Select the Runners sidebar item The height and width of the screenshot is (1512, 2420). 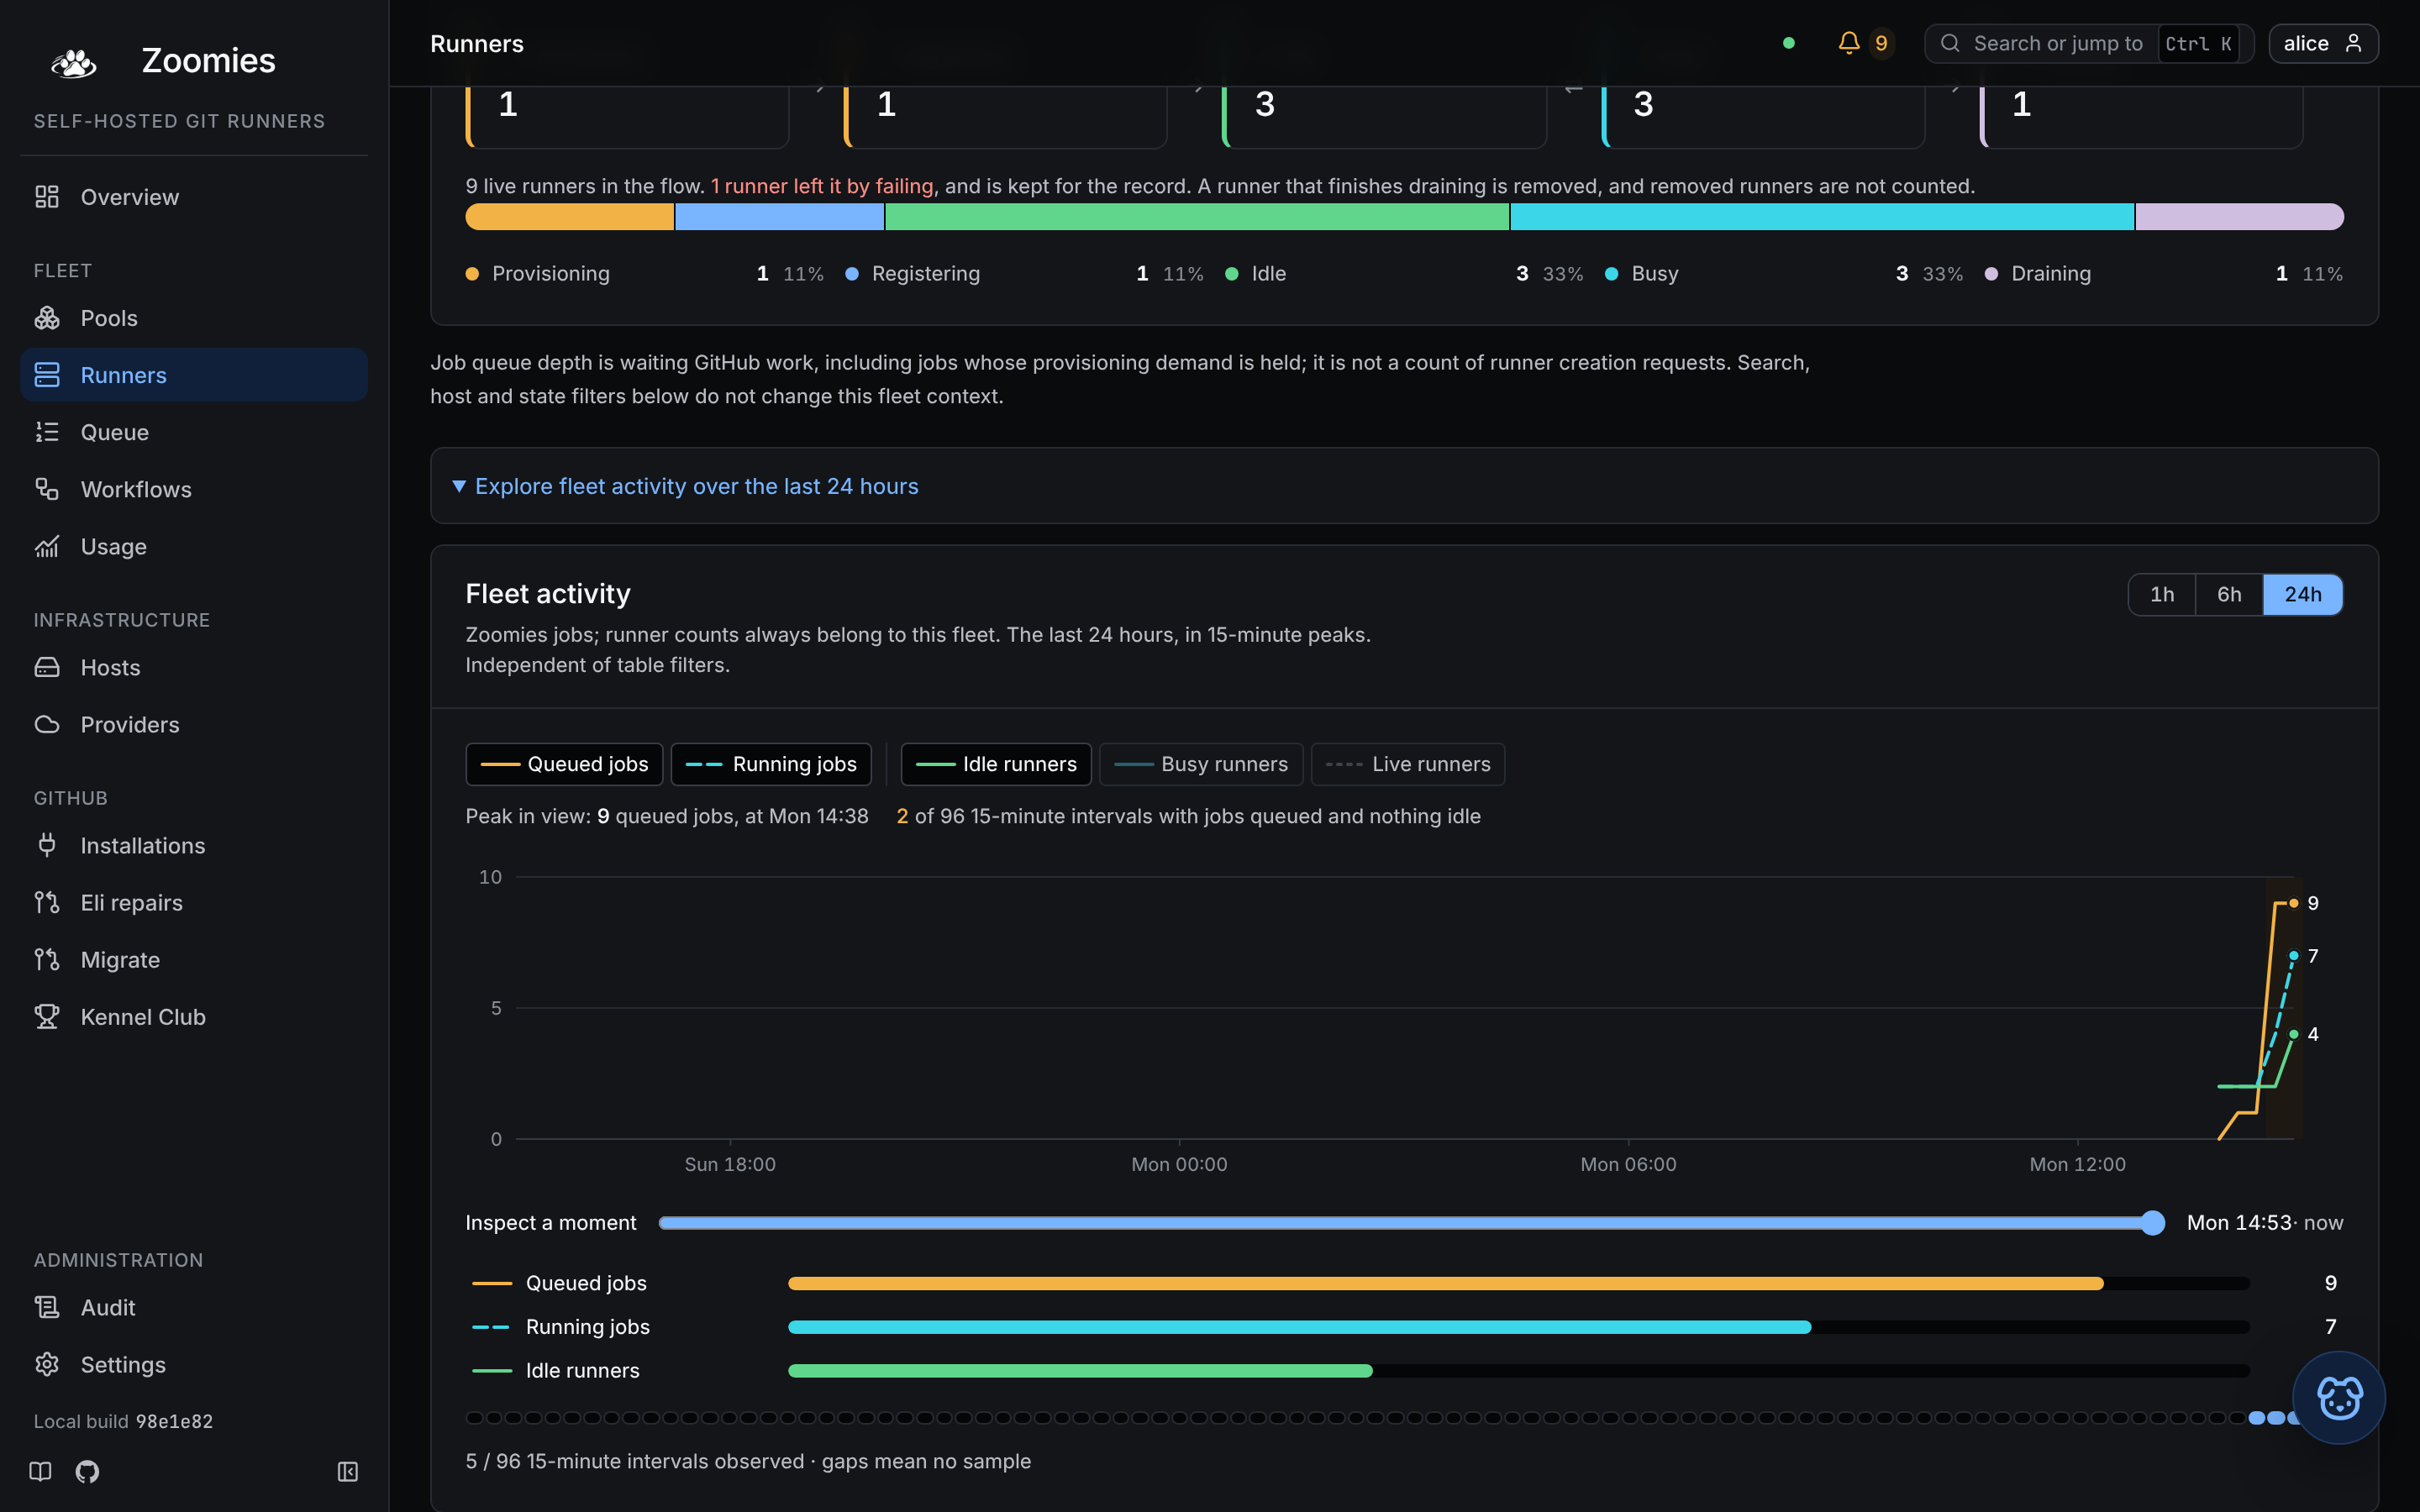click(x=194, y=375)
